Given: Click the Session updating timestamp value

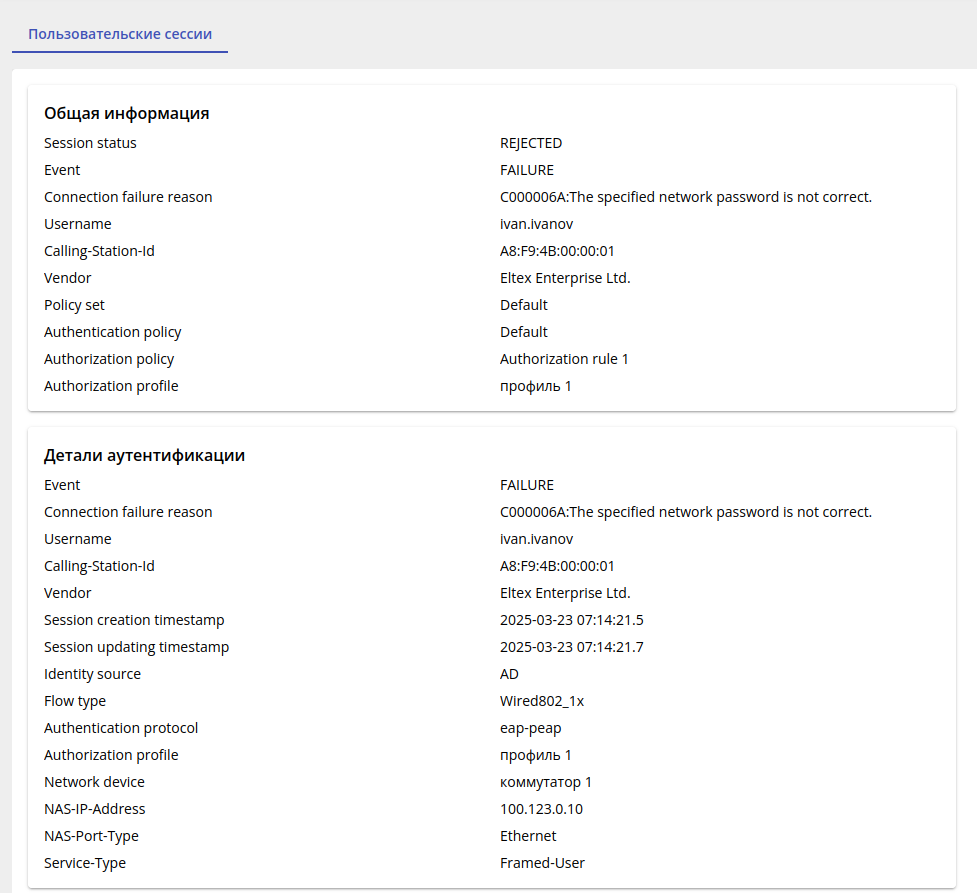Looking at the screenshot, I should tap(571, 647).
